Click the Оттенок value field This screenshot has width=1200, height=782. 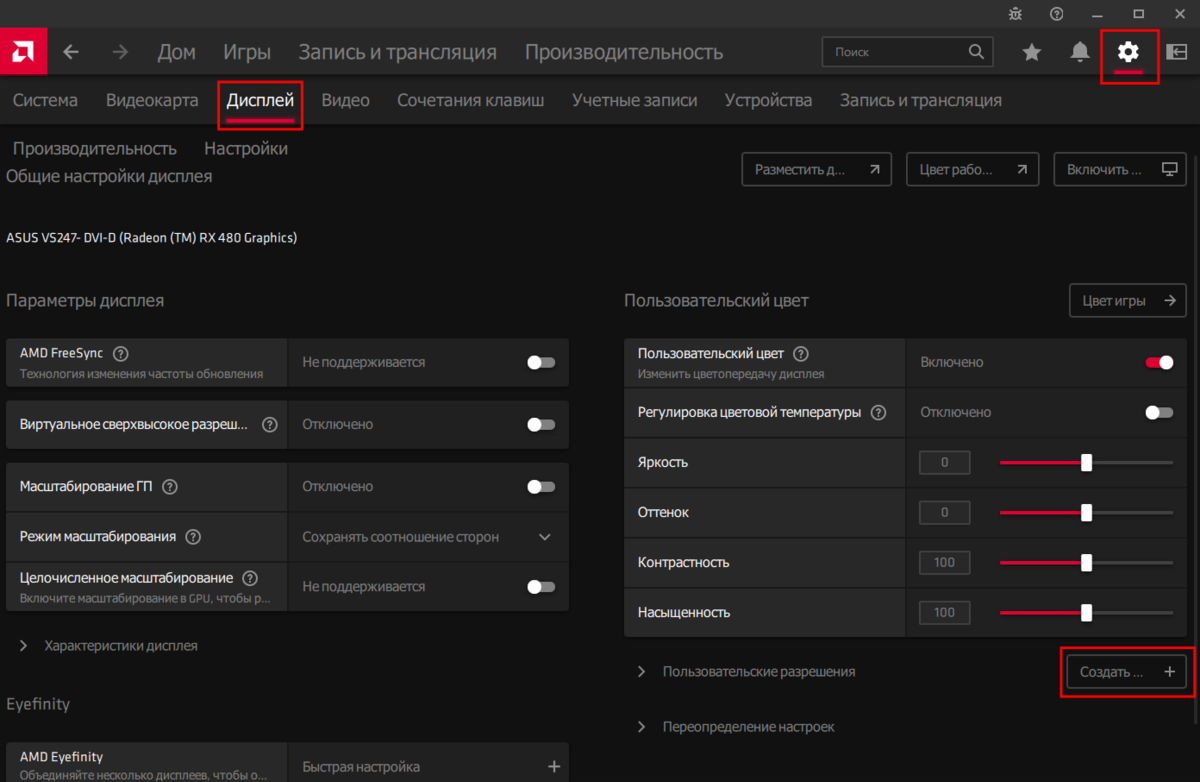944,512
